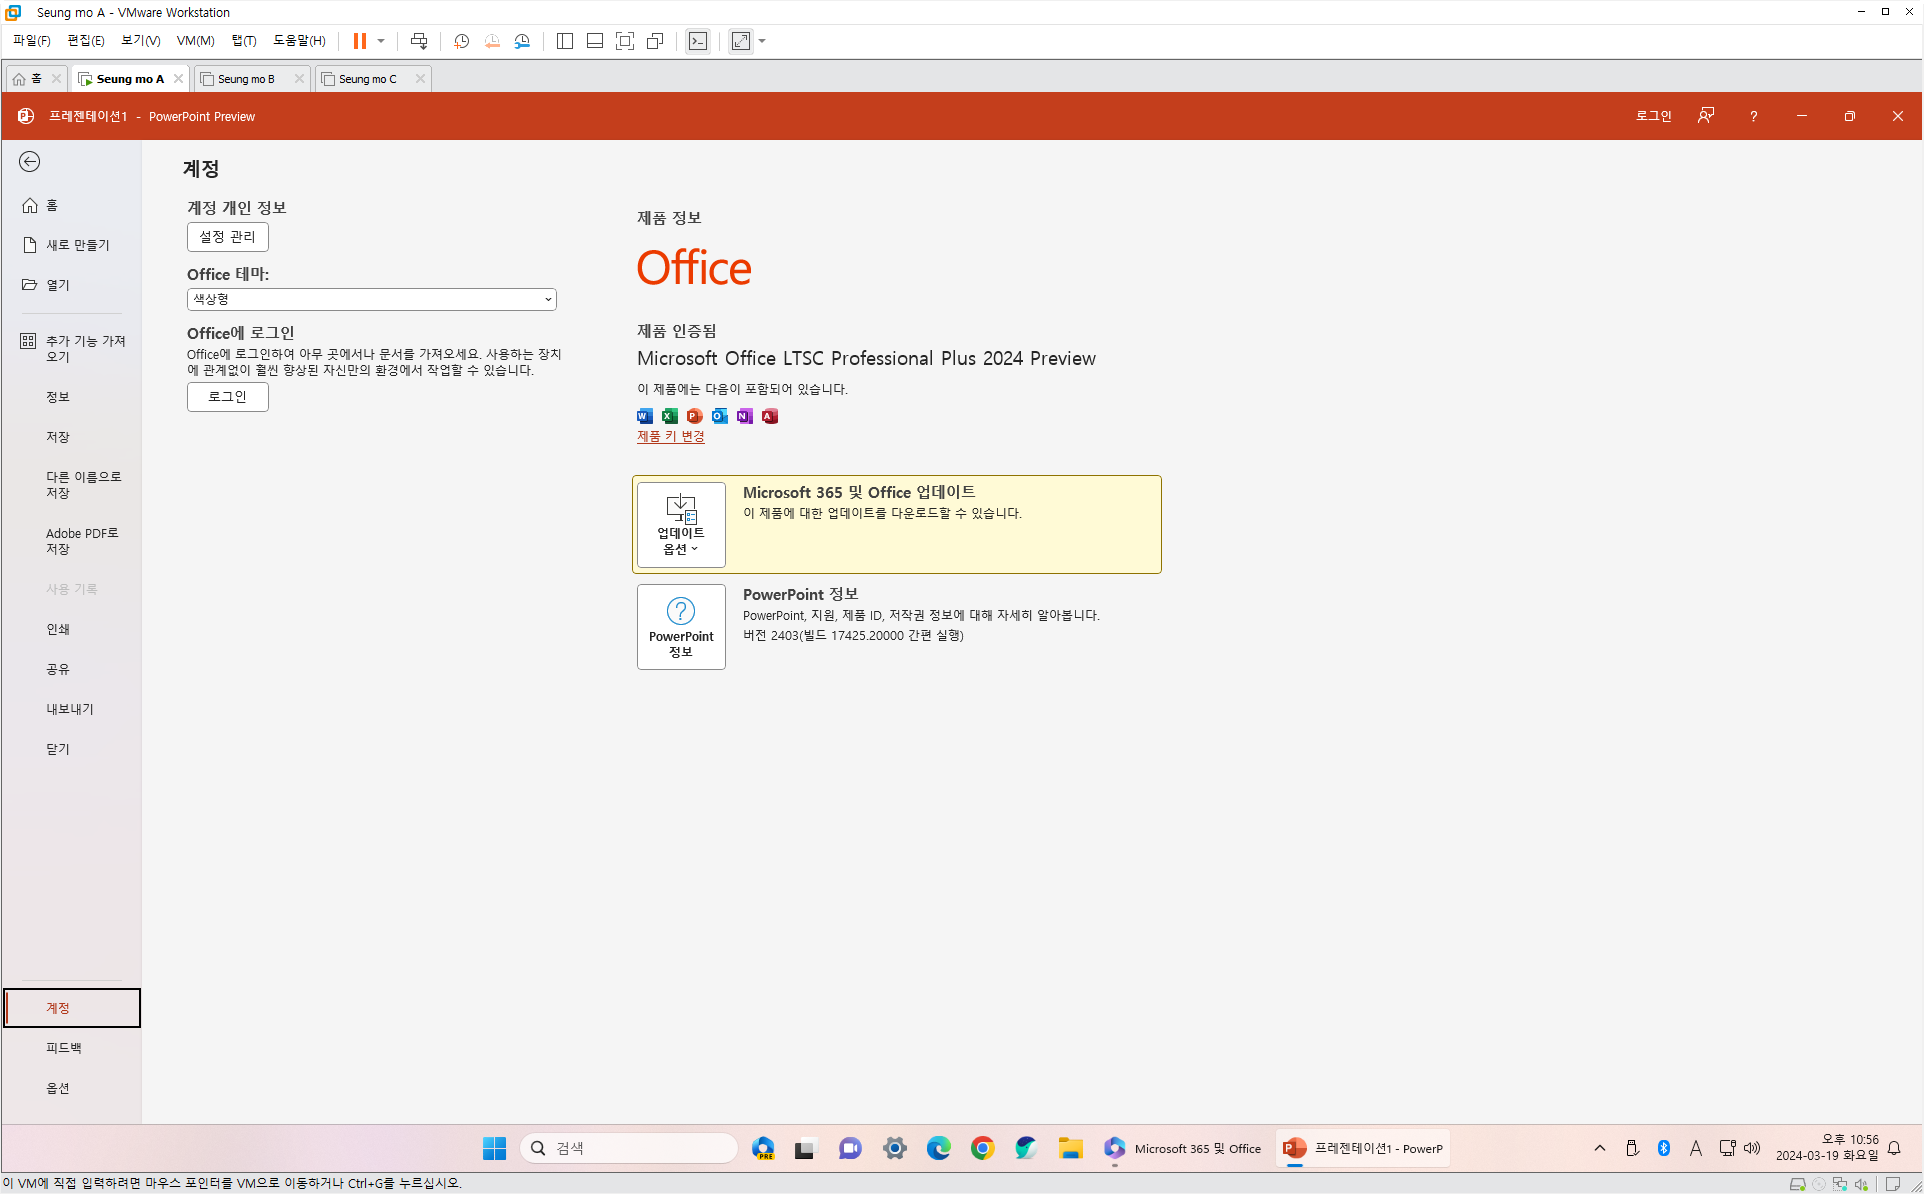Click the VMware pause (suspend) icon

360,41
